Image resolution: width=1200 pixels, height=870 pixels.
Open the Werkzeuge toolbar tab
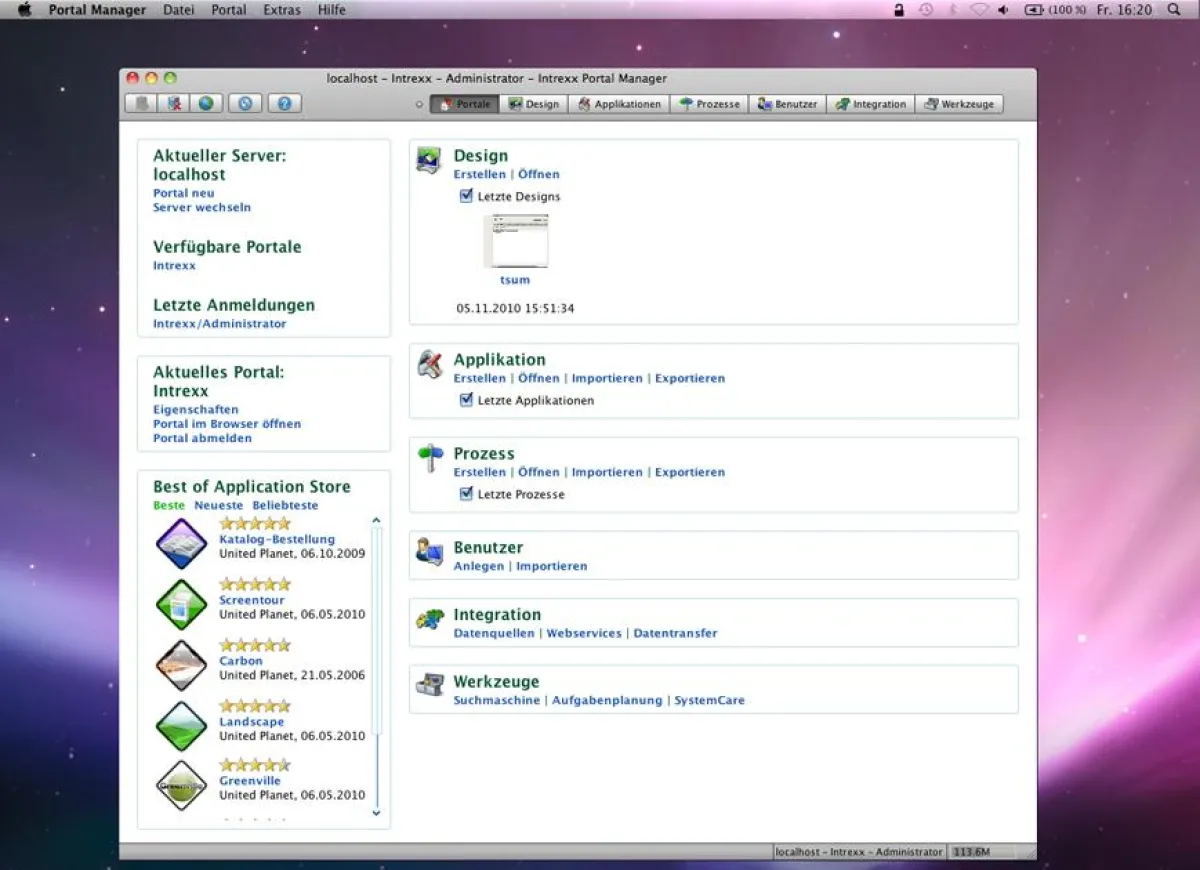(959, 104)
